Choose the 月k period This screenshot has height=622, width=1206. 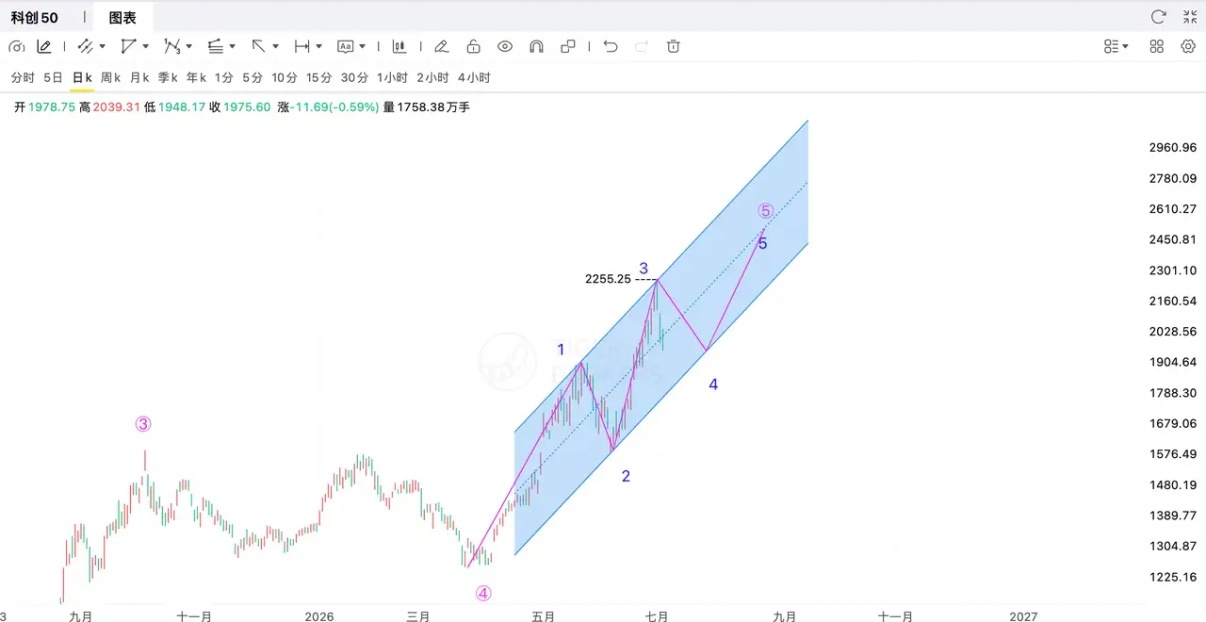pos(139,77)
